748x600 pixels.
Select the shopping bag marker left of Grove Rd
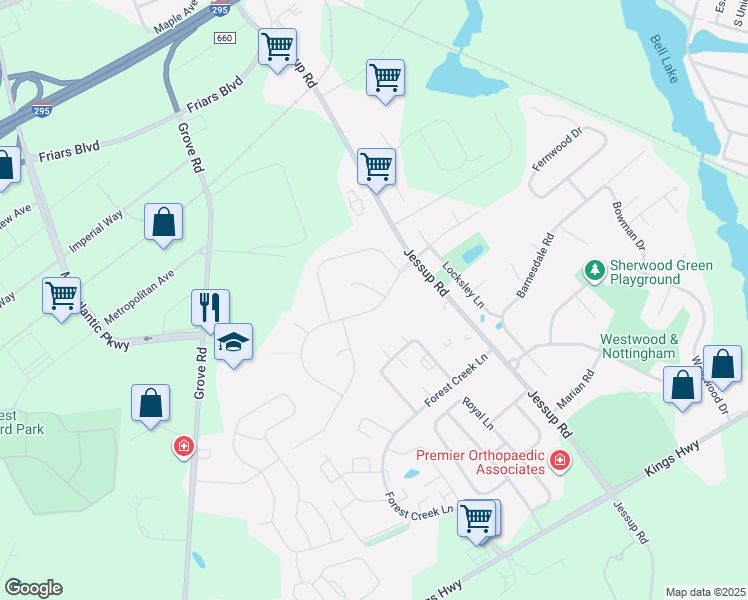click(x=151, y=405)
